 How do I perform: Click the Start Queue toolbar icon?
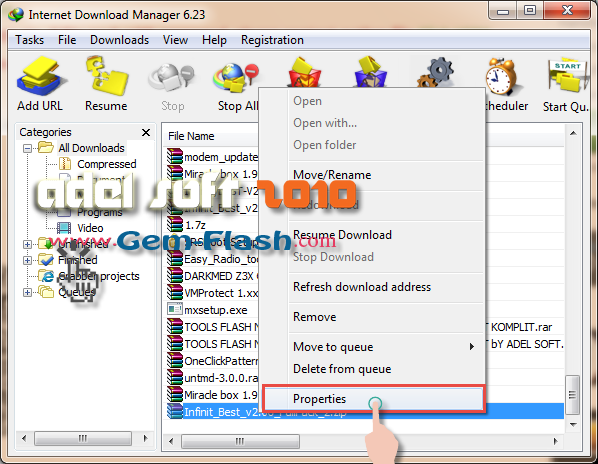(x=567, y=76)
